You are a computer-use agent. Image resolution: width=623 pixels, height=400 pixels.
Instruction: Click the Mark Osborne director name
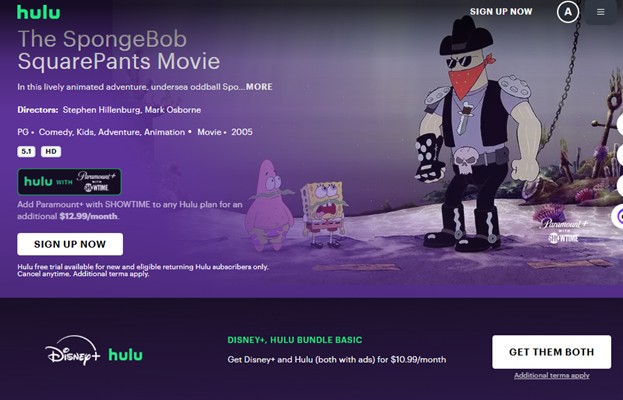(x=173, y=110)
